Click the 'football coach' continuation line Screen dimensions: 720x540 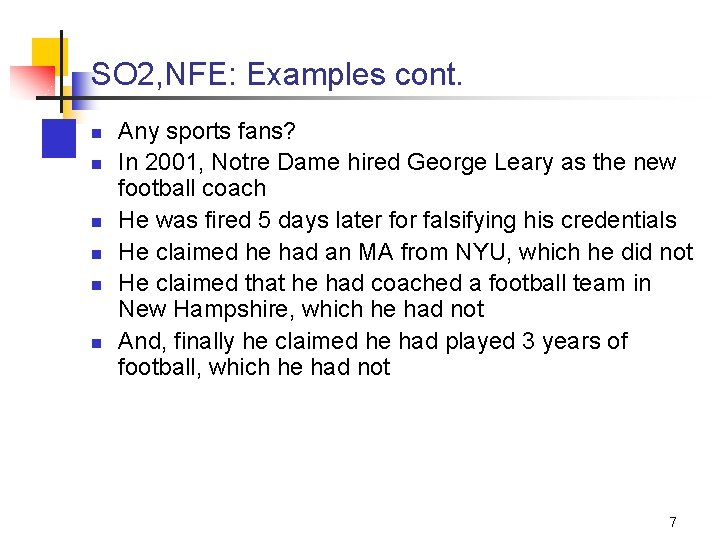[x=192, y=188]
